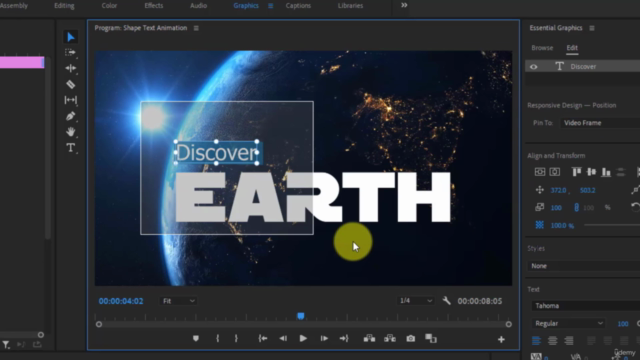The image size is (640, 360).
Task: Click the position Y value 503.2
Action: click(x=587, y=190)
